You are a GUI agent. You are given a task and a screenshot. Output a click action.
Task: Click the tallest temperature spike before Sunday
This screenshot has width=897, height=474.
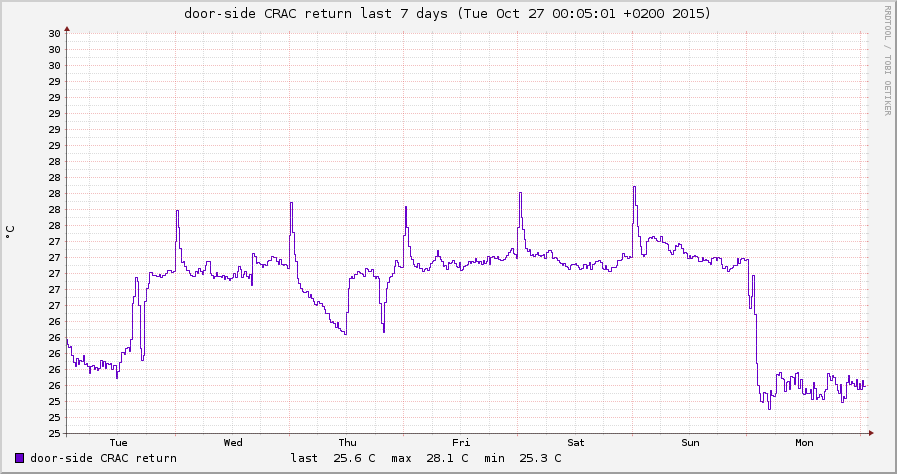634,187
